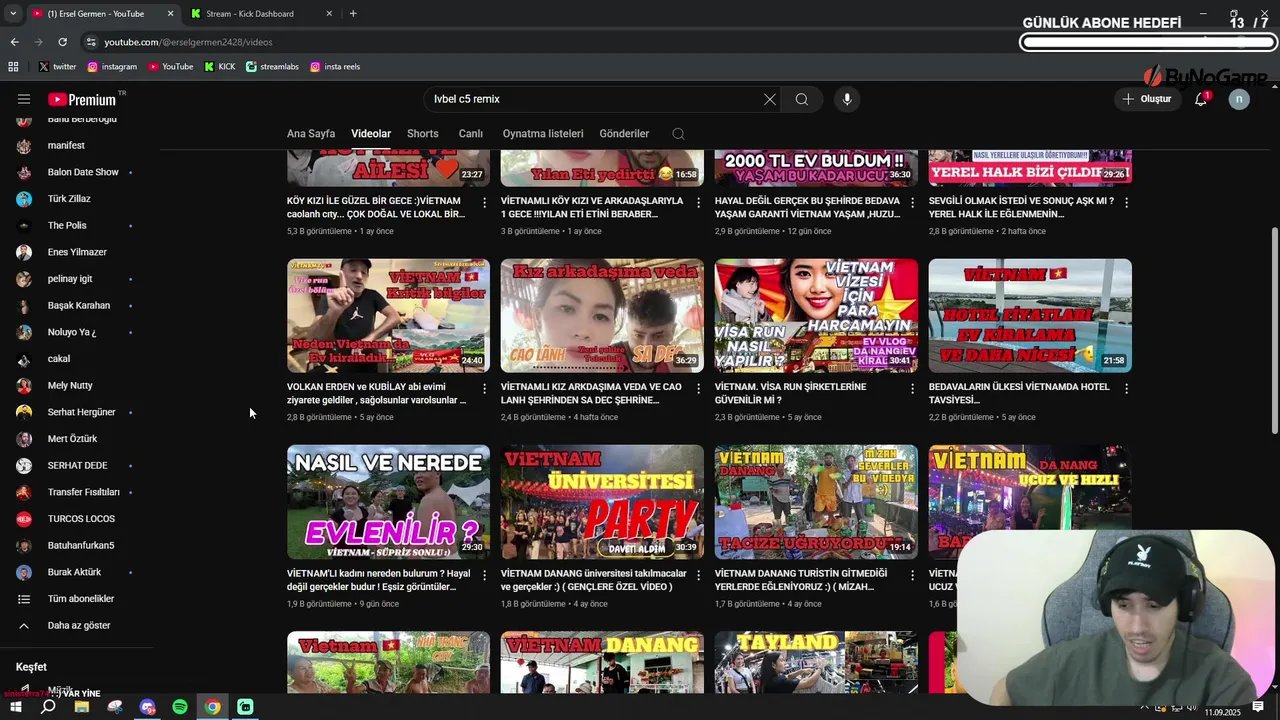
Task: Collapse subscriptions with Daha az göster
Action: (78, 626)
